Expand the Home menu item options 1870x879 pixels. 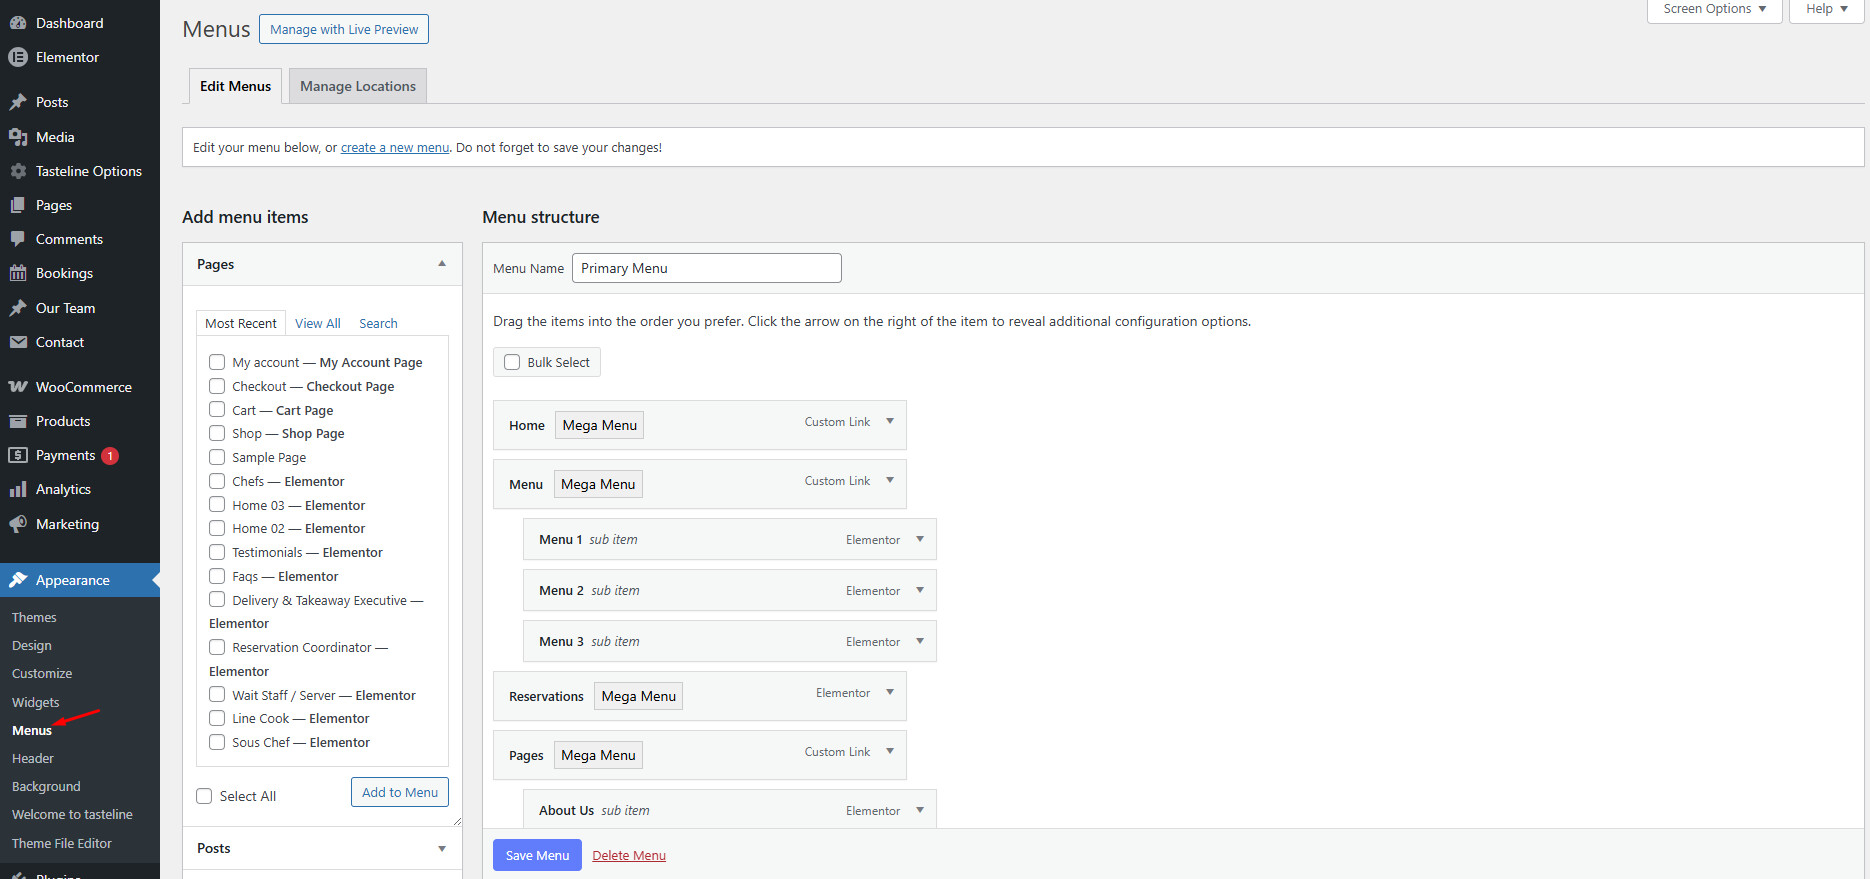(x=890, y=422)
